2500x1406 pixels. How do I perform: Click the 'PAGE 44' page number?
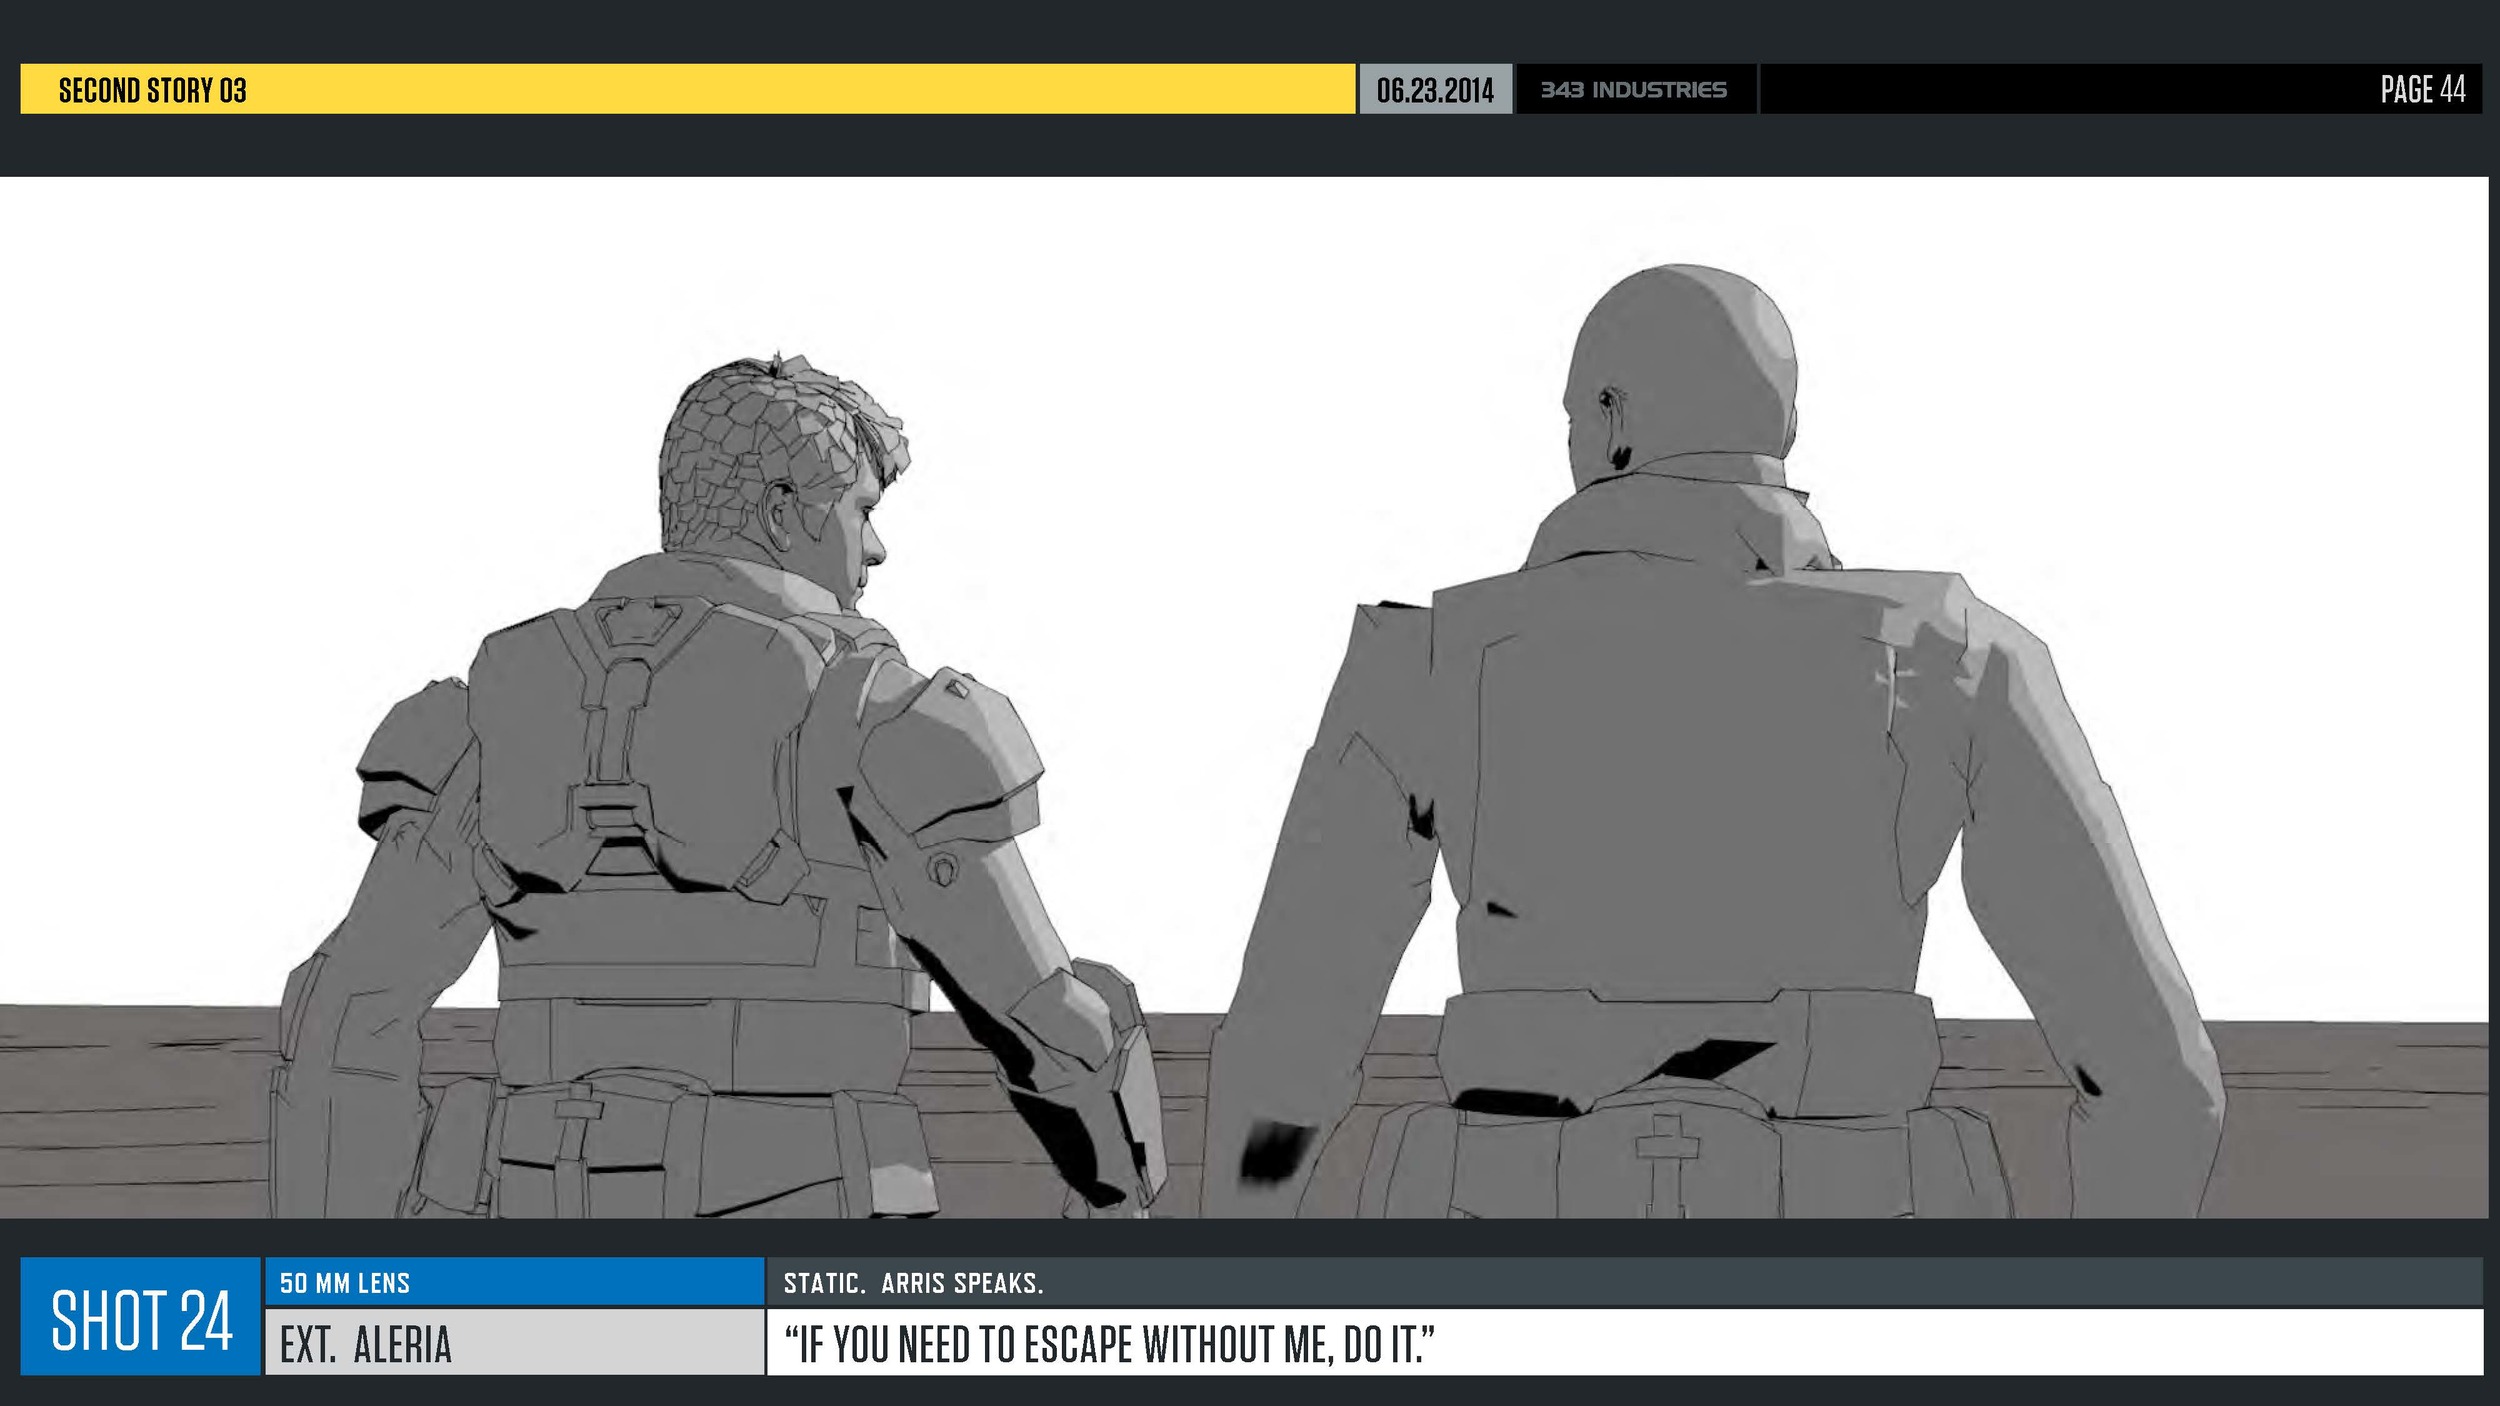pos(2423,89)
